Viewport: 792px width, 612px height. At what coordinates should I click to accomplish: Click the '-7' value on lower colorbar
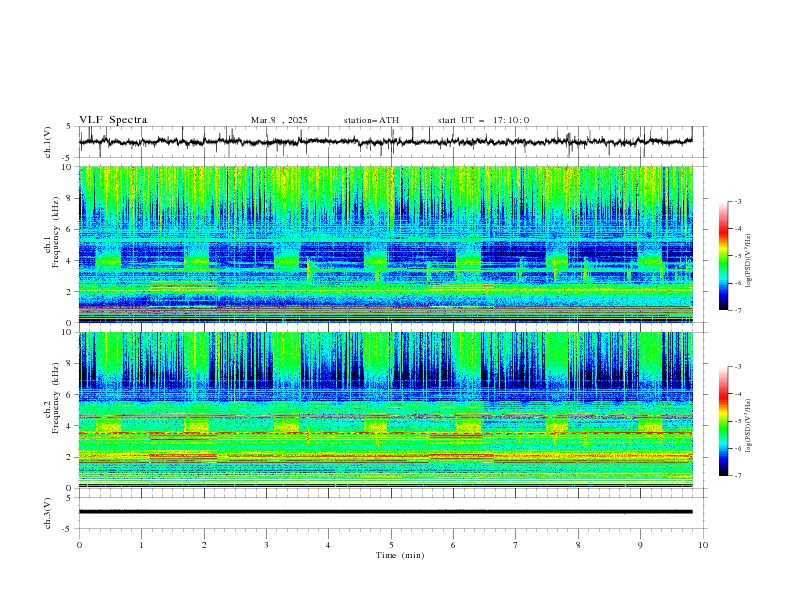tap(738, 476)
